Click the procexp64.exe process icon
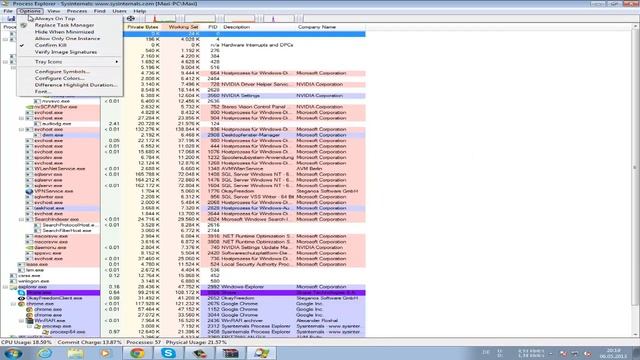This screenshot has width=640, height=360. coord(45,332)
